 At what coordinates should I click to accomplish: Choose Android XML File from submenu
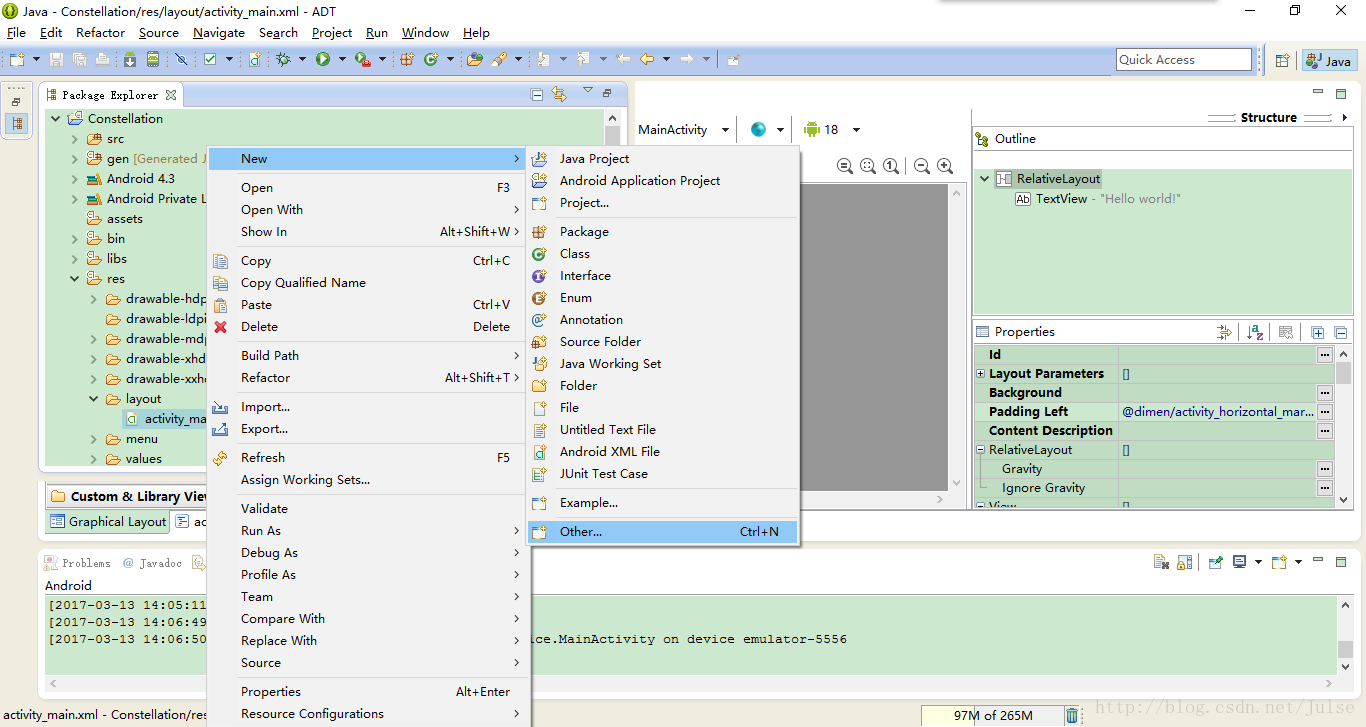coord(662,452)
